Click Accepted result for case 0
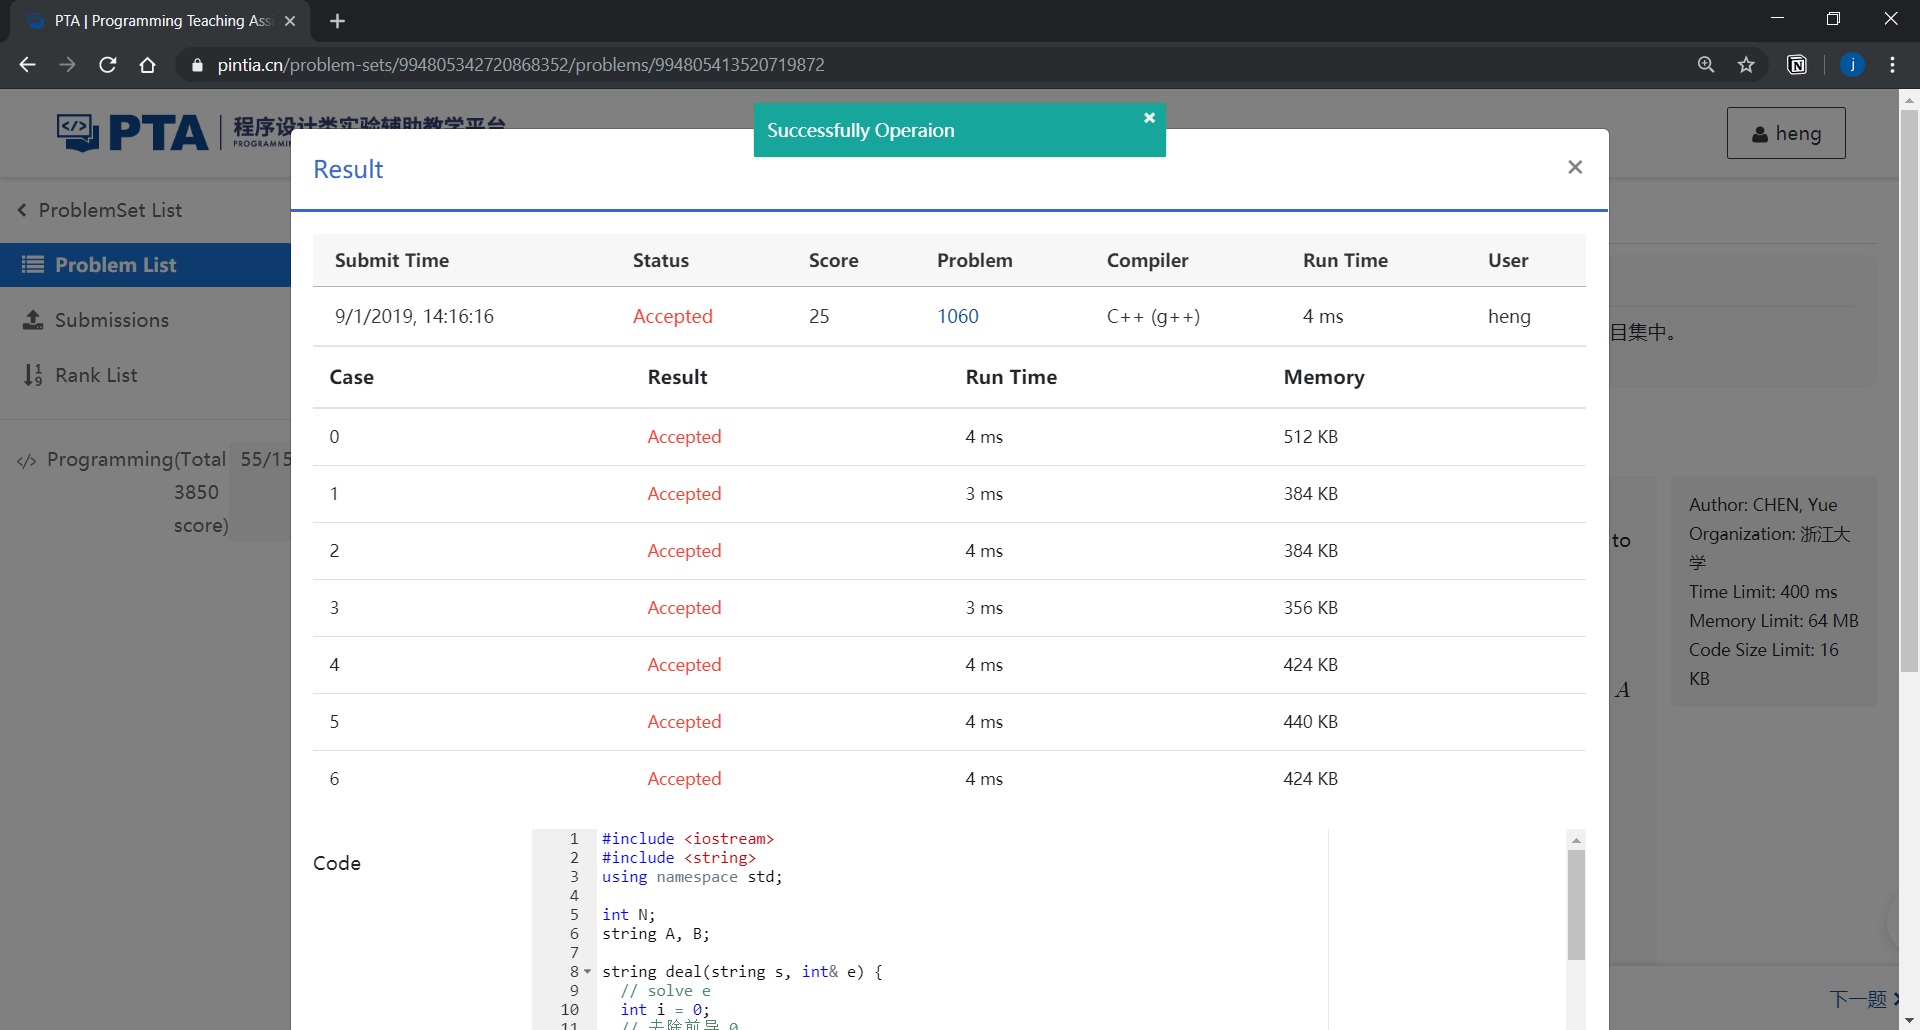The height and width of the screenshot is (1030, 1920). (x=684, y=437)
